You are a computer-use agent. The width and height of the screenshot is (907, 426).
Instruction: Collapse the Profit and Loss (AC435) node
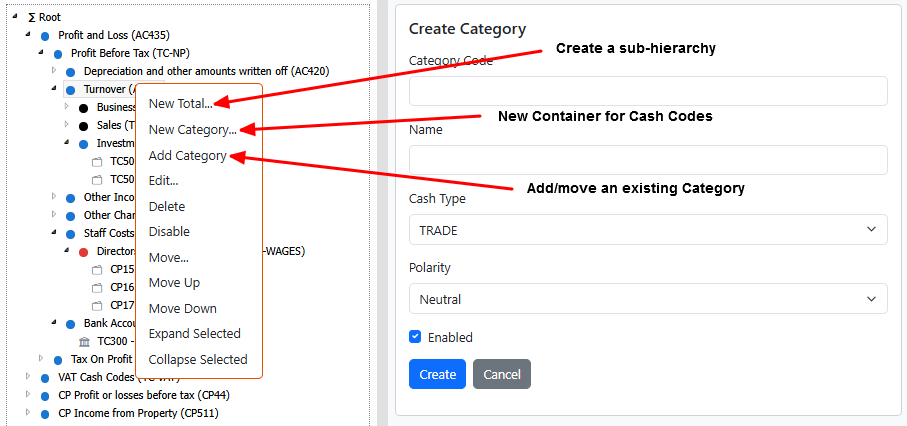click(x=28, y=34)
